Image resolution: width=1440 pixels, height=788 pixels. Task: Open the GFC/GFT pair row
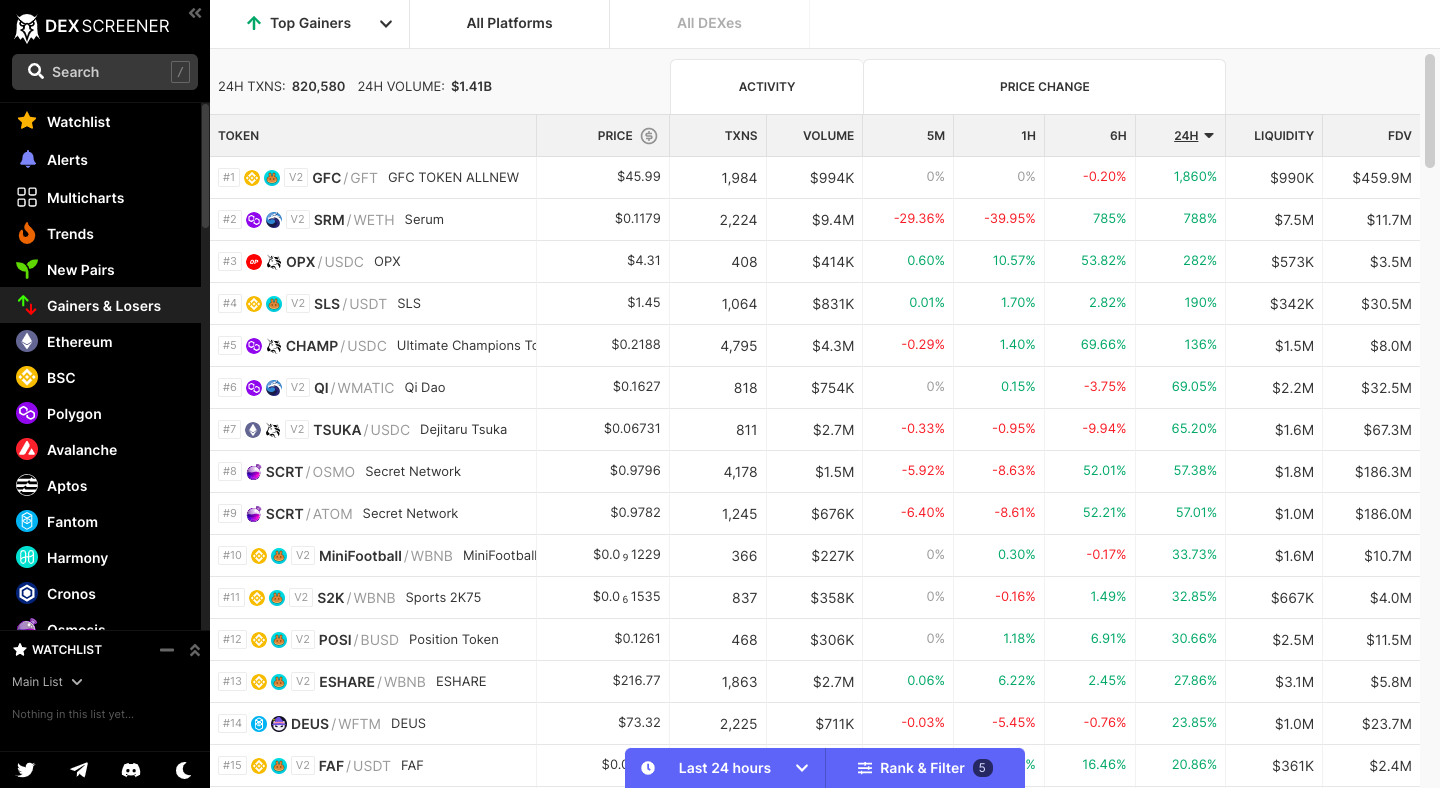pyautogui.click(x=815, y=178)
